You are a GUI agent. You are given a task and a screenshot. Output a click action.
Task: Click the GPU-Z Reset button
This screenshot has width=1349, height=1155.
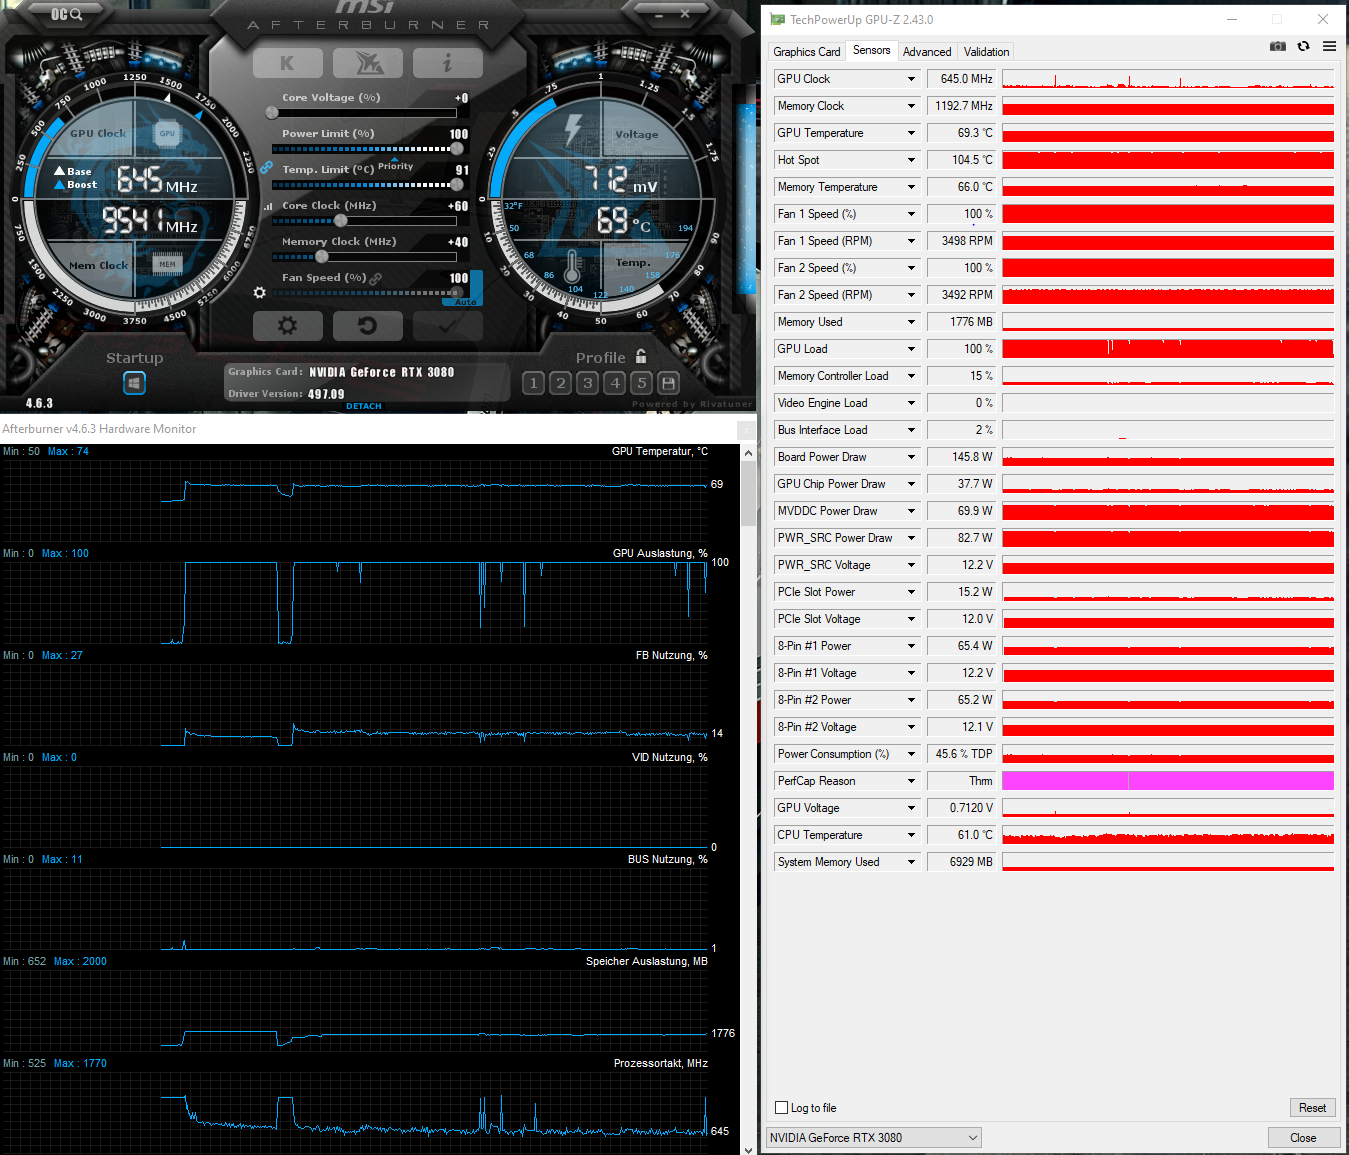click(x=1312, y=1108)
